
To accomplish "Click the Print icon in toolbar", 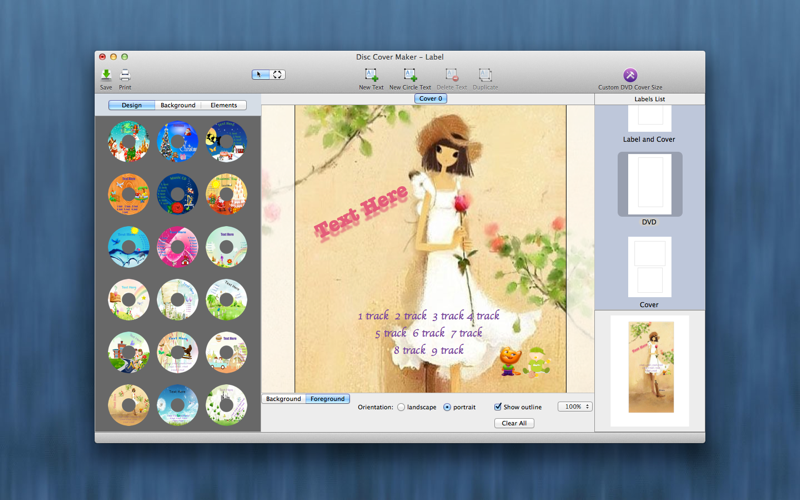I will 125,76.
